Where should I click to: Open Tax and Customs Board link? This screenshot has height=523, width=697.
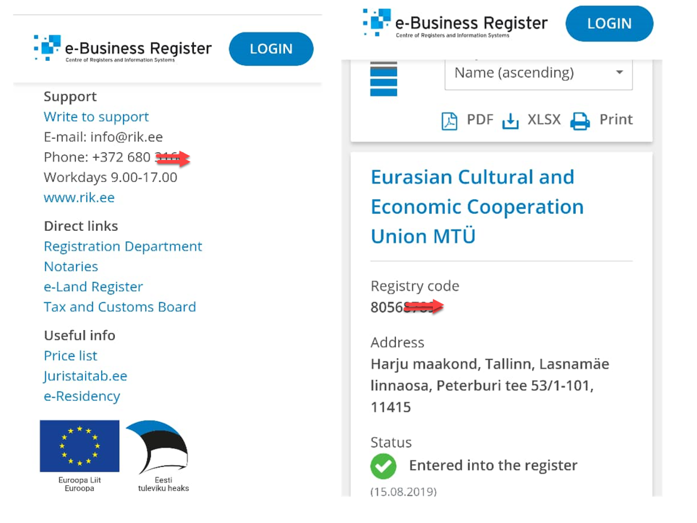[x=120, y=307]
